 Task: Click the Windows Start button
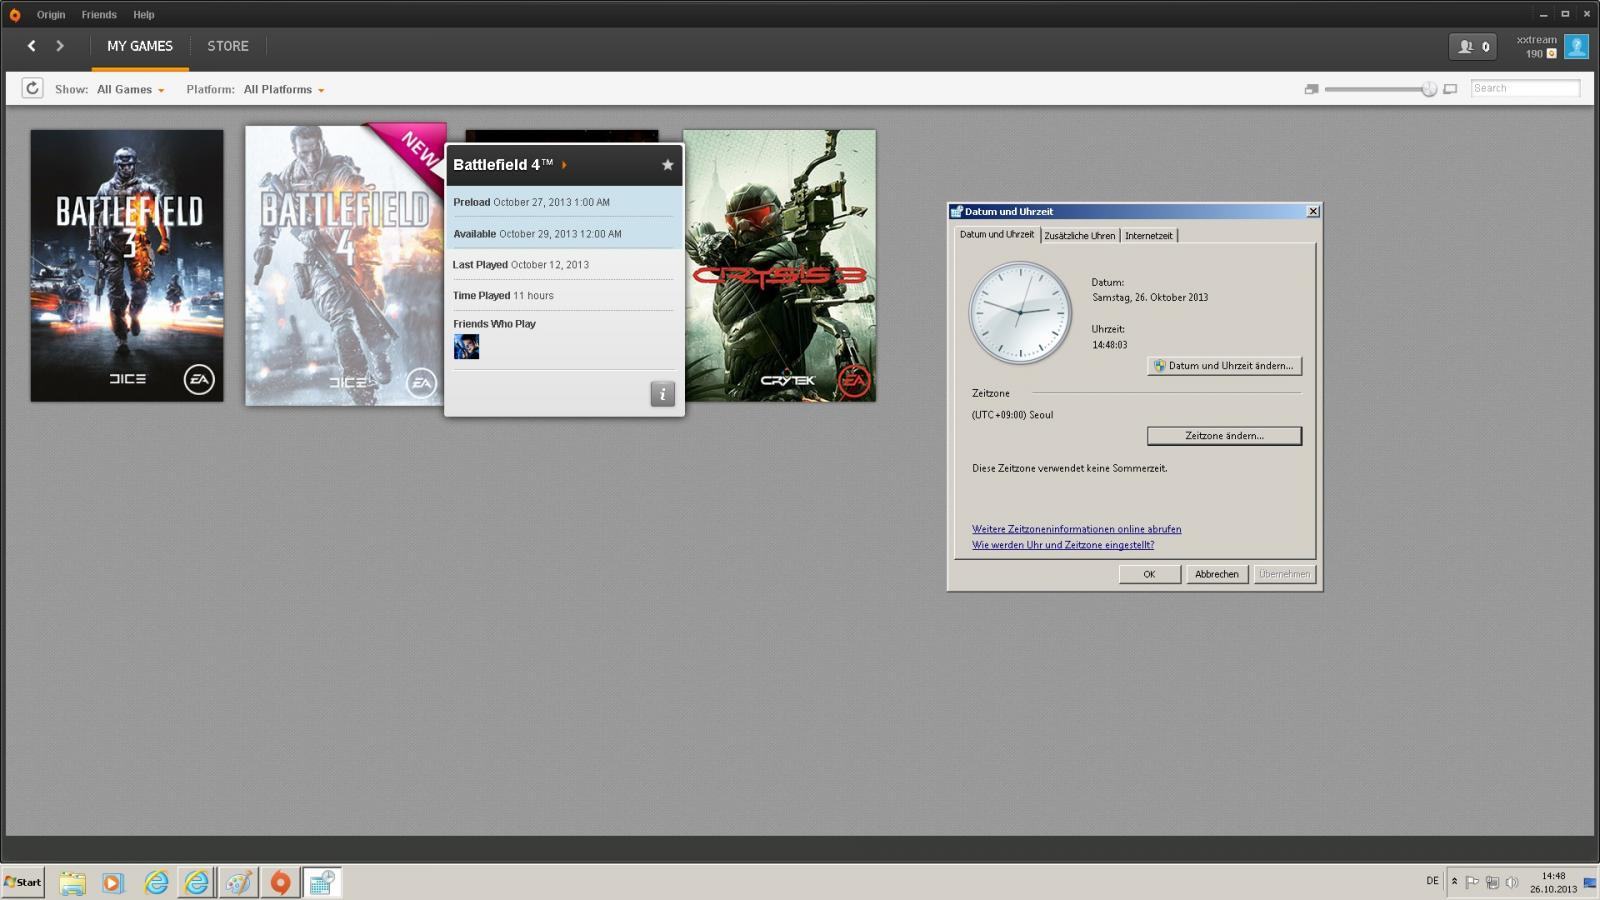[x=23, y=882]
